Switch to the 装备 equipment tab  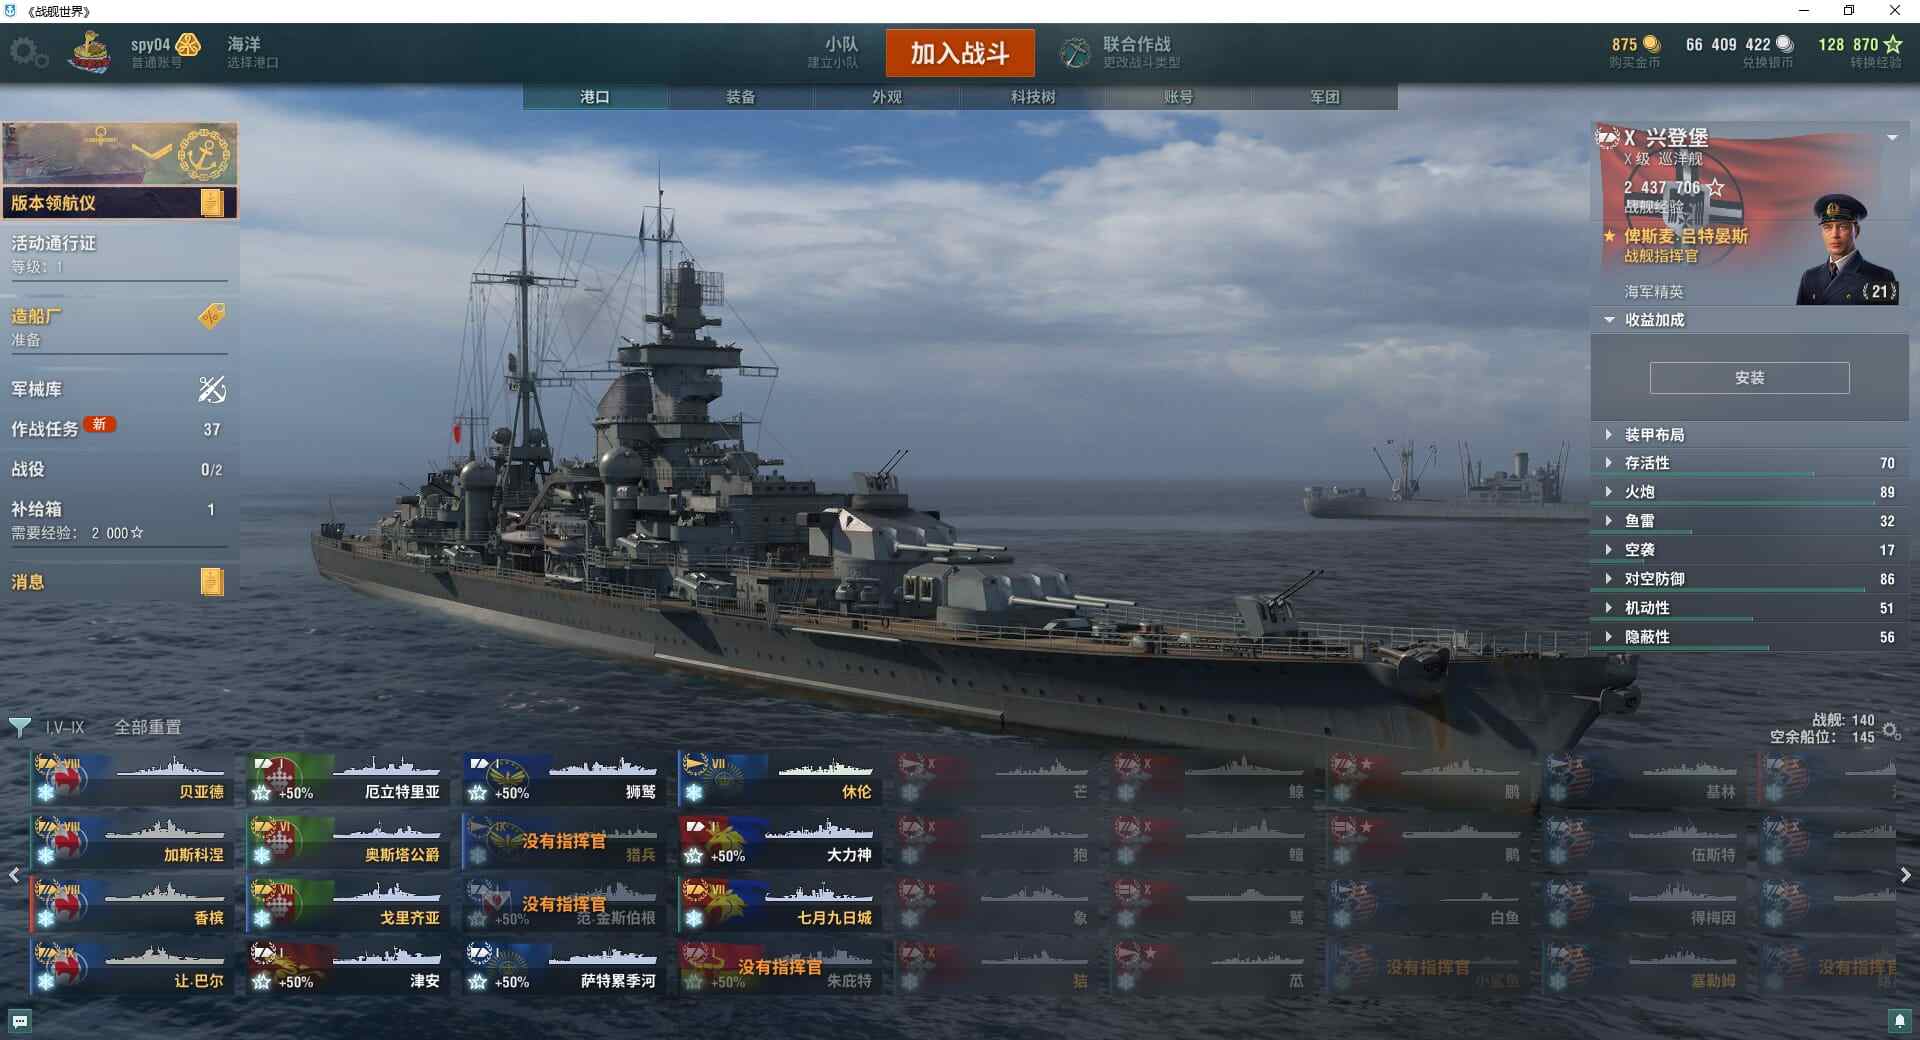pyautogui.click(x=741, y=97)
